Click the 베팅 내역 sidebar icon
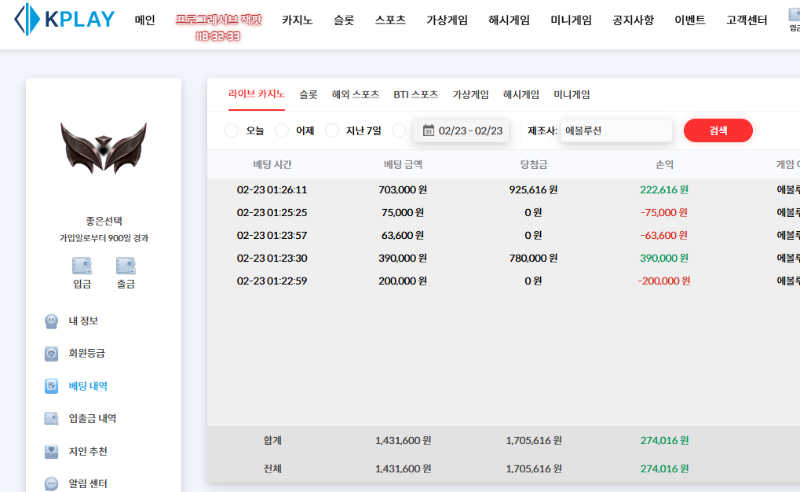 (x=51, y=386)
